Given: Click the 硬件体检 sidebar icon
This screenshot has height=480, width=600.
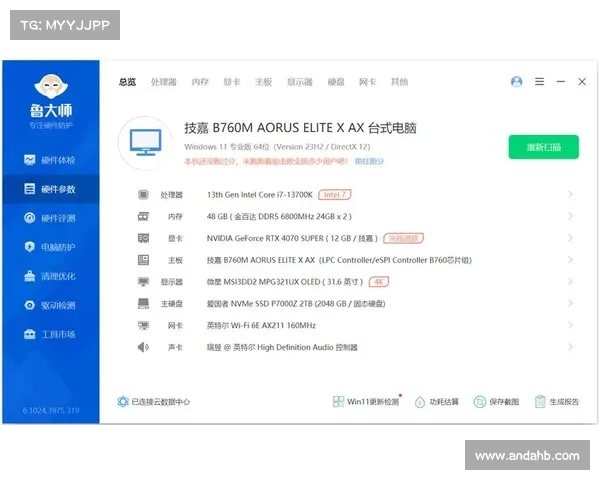Looking at the screenshot, I should [29, 160].
